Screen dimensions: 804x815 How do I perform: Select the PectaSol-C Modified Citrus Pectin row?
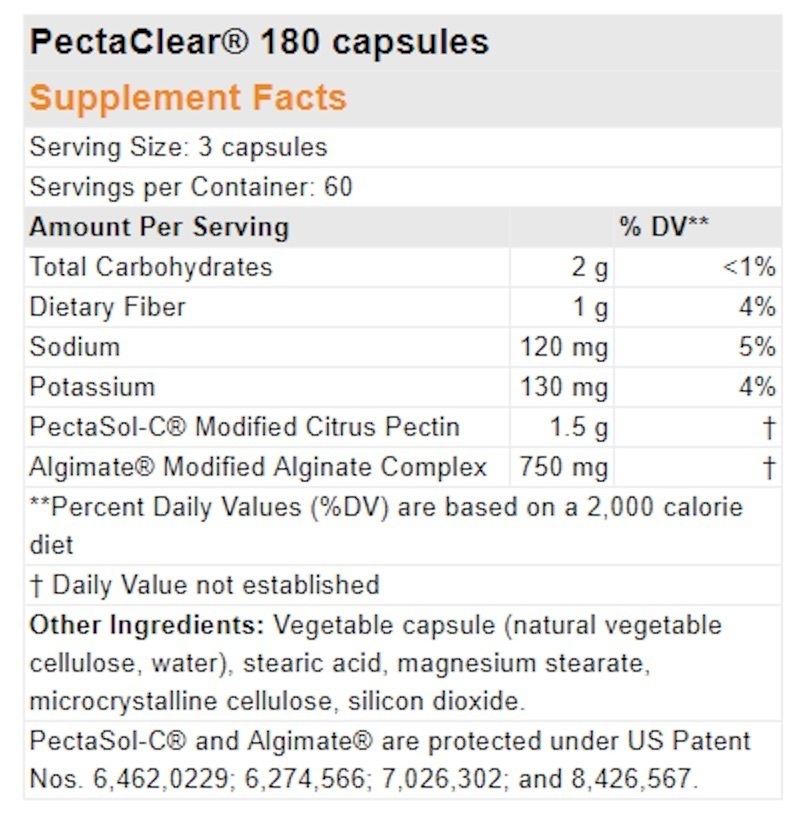pyautogui.click(x=403, y=427)
